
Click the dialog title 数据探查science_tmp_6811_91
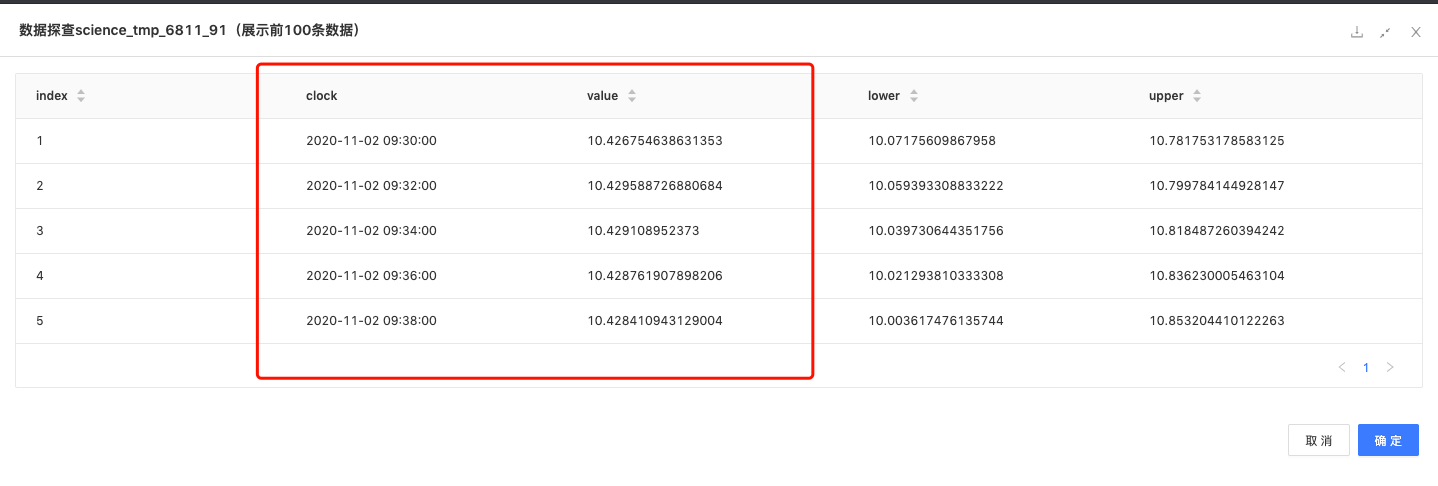coord(190,31)
